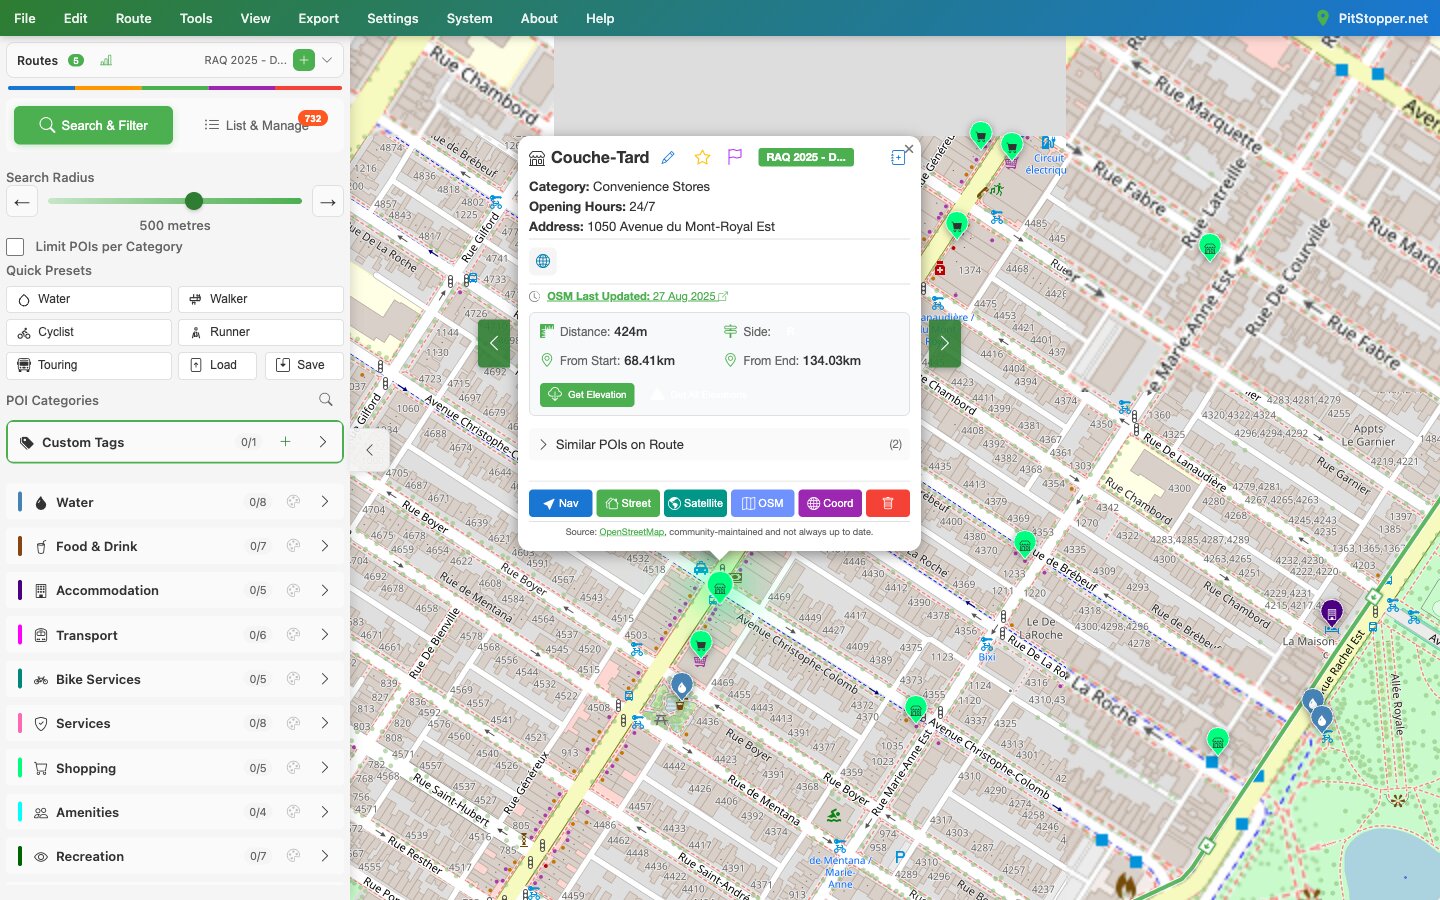Expand the Services category
The width and height of the screenshot is (1440, 900).
pos(325,723)
